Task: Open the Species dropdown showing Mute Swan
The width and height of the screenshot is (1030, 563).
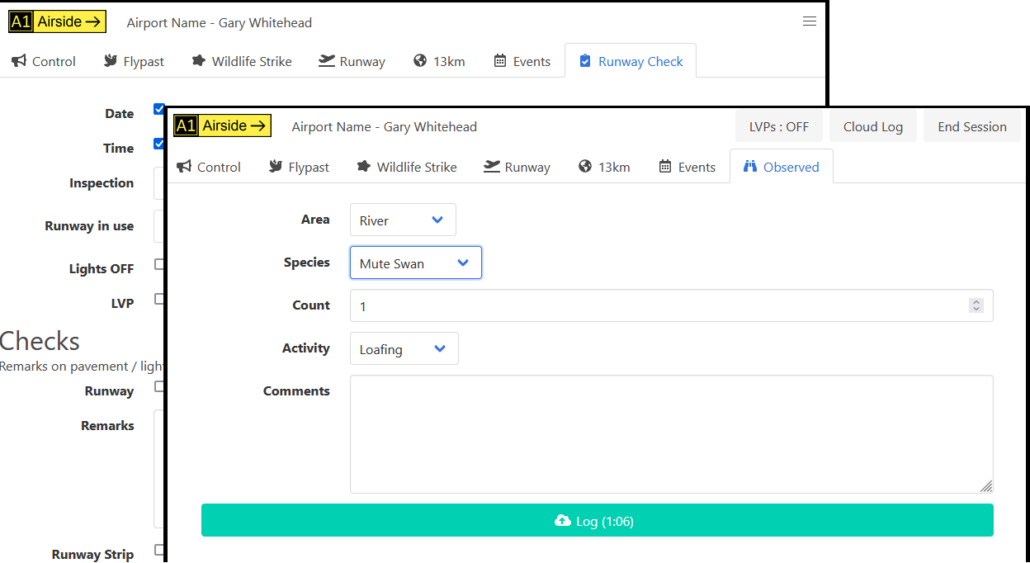Action: [x=415, y=263]
